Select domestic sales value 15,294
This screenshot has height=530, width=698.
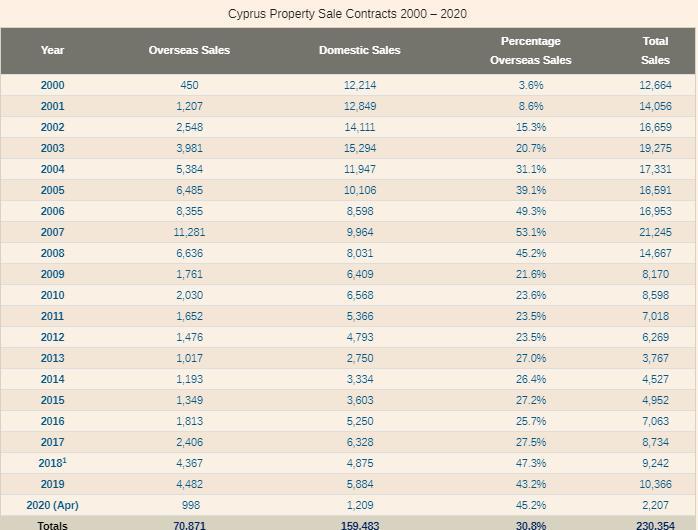[359, 148]
